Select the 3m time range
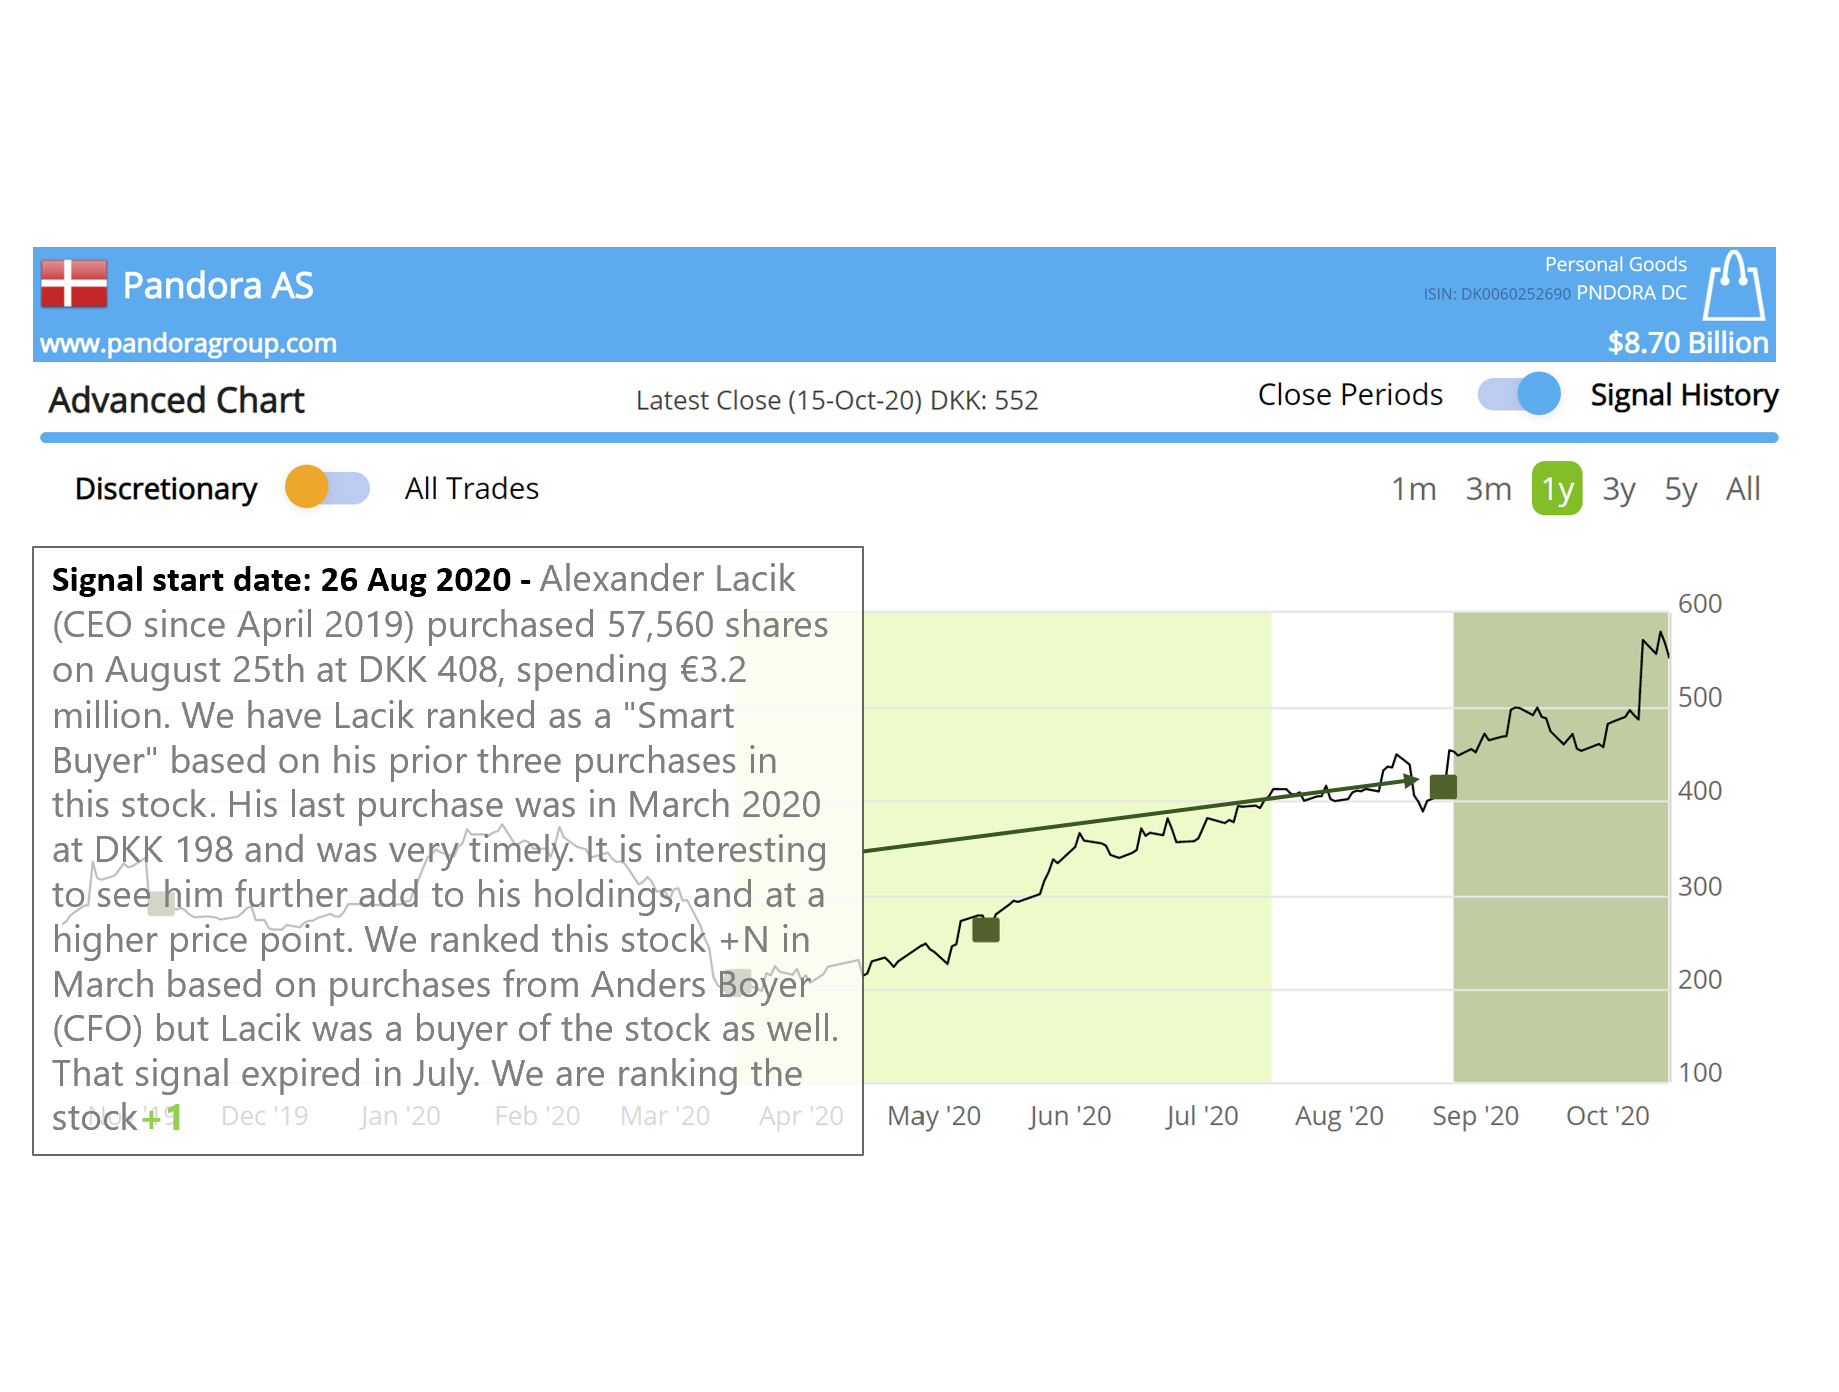This screenshot has height=1392, width=1839. [x=1488, y=489]
